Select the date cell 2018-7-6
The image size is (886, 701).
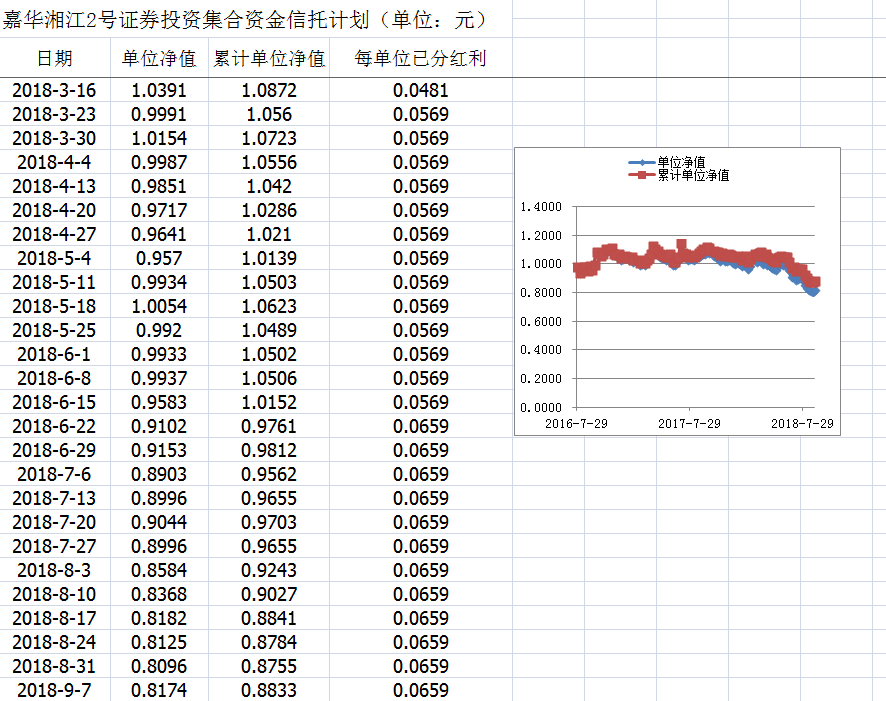[x=55, y=474]
